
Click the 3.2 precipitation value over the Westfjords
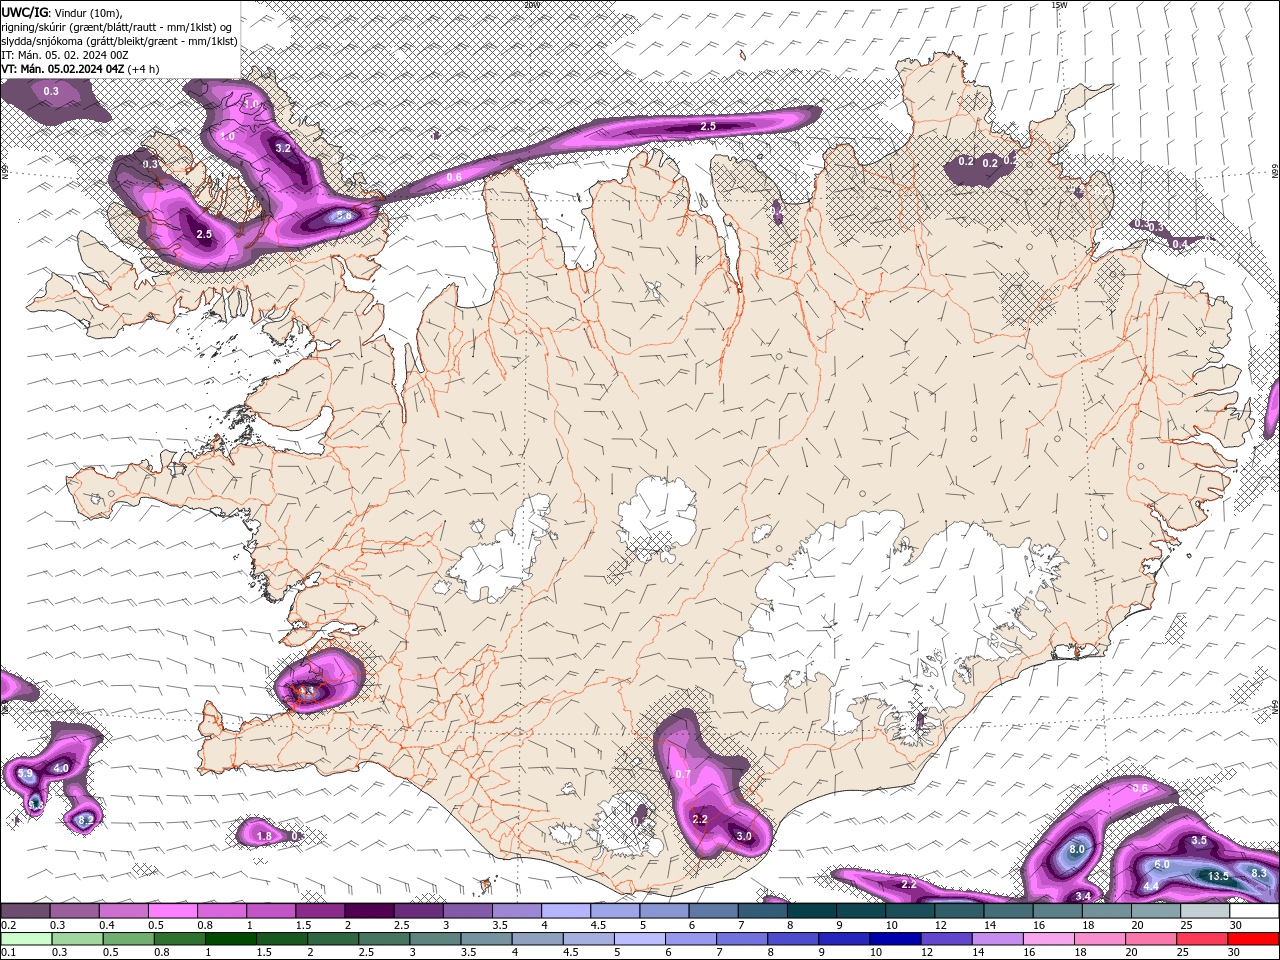coord(283,148)
